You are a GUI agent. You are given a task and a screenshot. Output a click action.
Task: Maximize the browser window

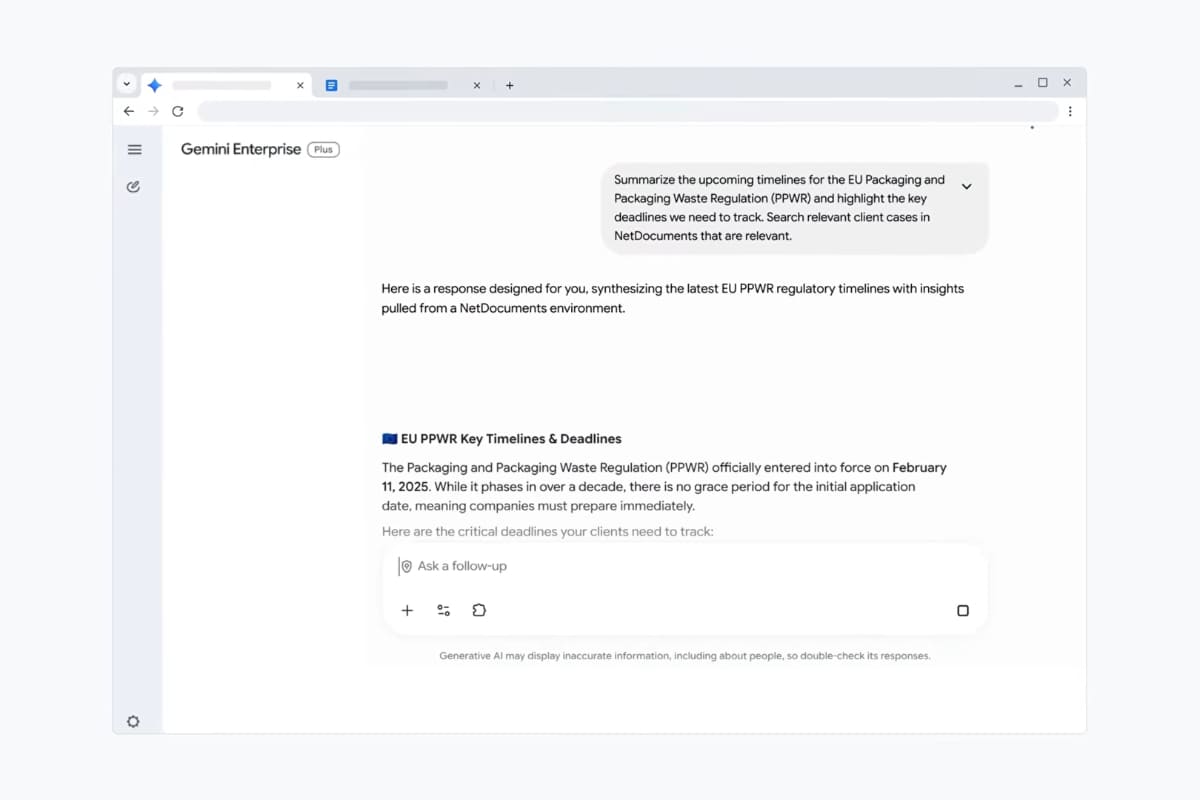point(1043,83)
